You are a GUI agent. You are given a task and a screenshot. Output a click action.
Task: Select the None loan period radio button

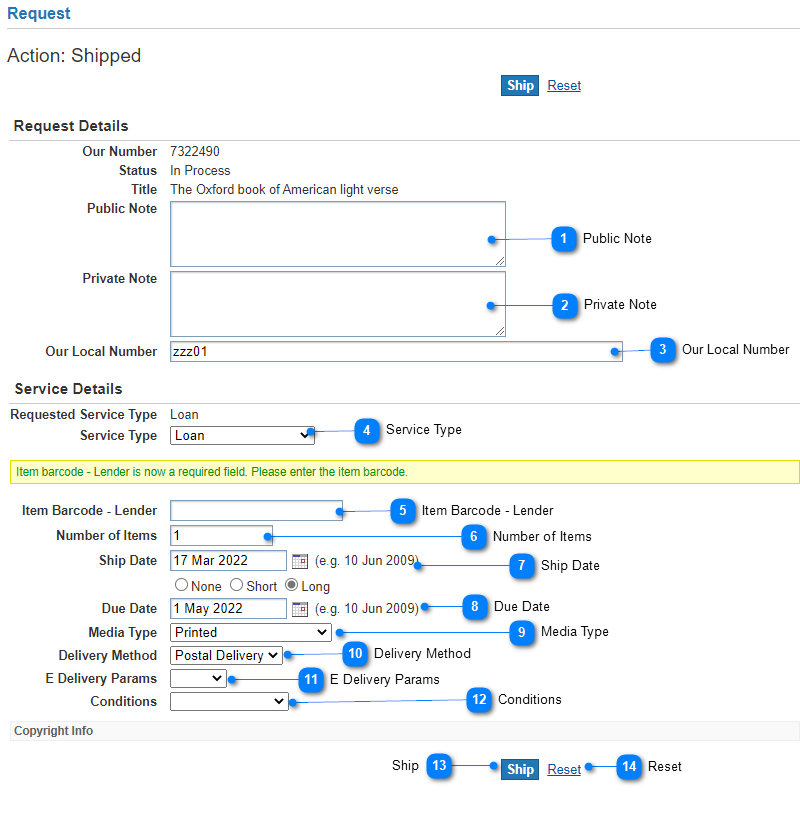[x=181, y=585]
